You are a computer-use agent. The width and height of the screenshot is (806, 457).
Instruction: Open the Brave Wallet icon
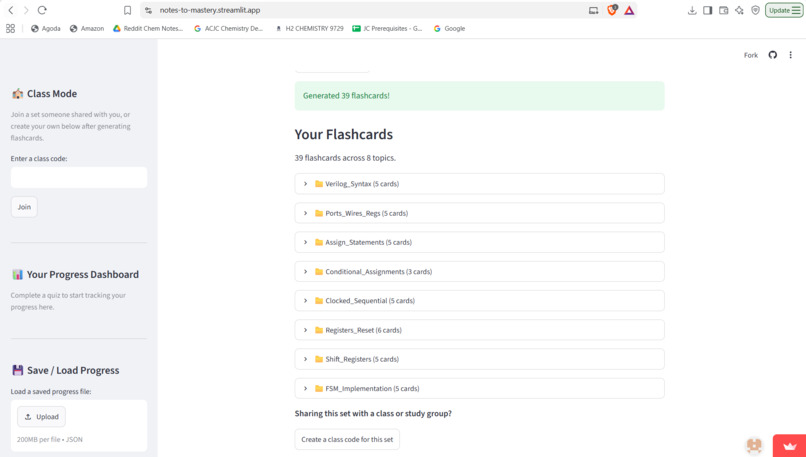[x=724, y=10]
